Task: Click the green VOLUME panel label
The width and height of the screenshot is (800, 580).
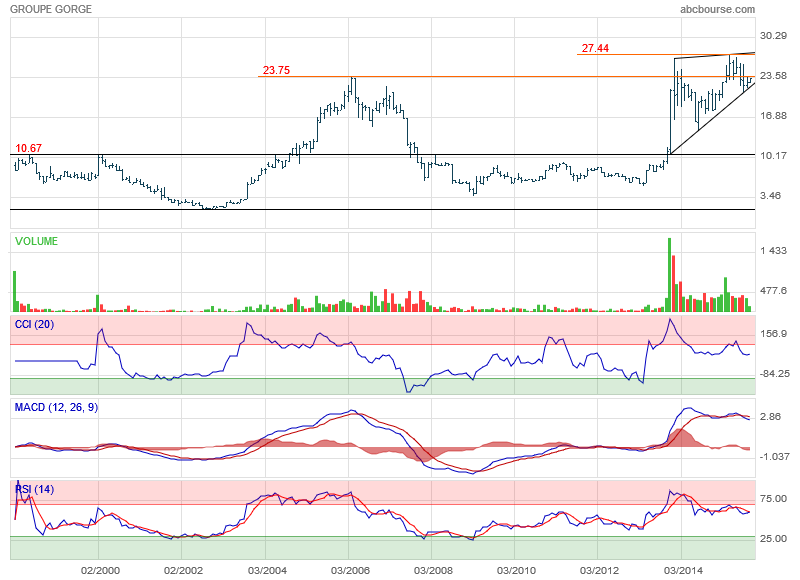Action: tap(36, 241)
